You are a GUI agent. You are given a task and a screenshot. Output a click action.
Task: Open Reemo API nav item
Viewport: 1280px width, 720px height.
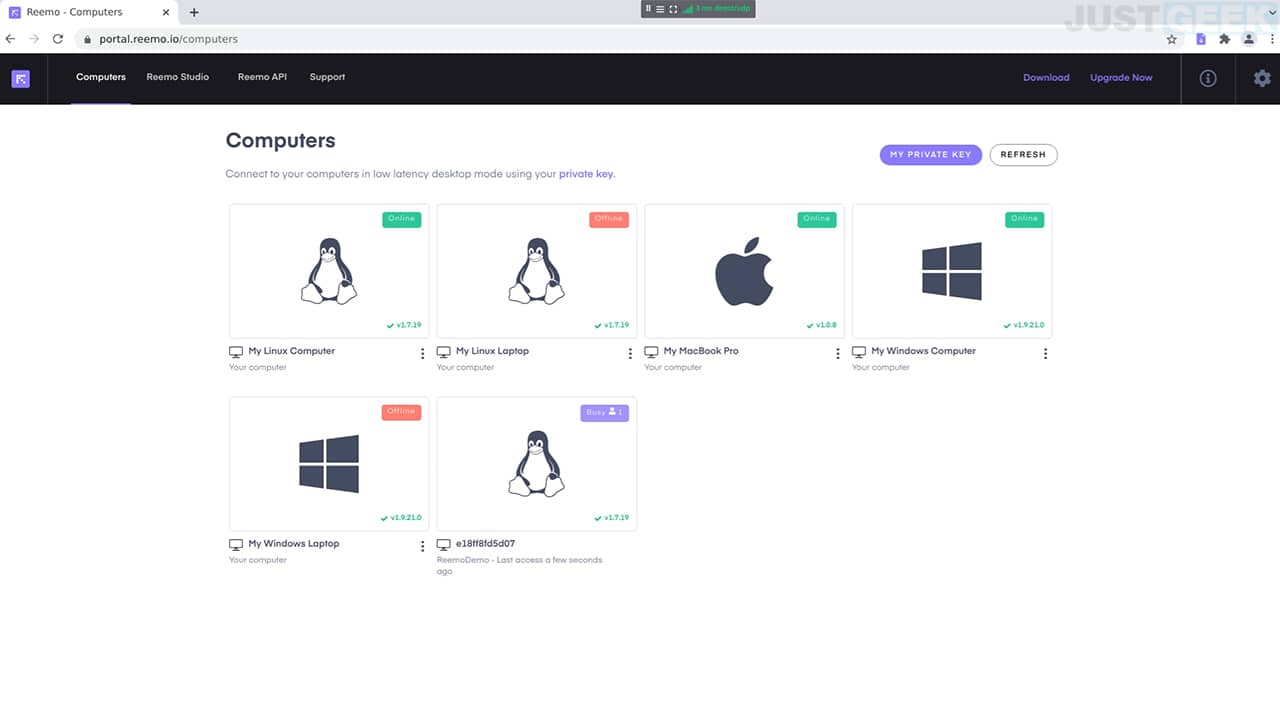pos(262,77)
